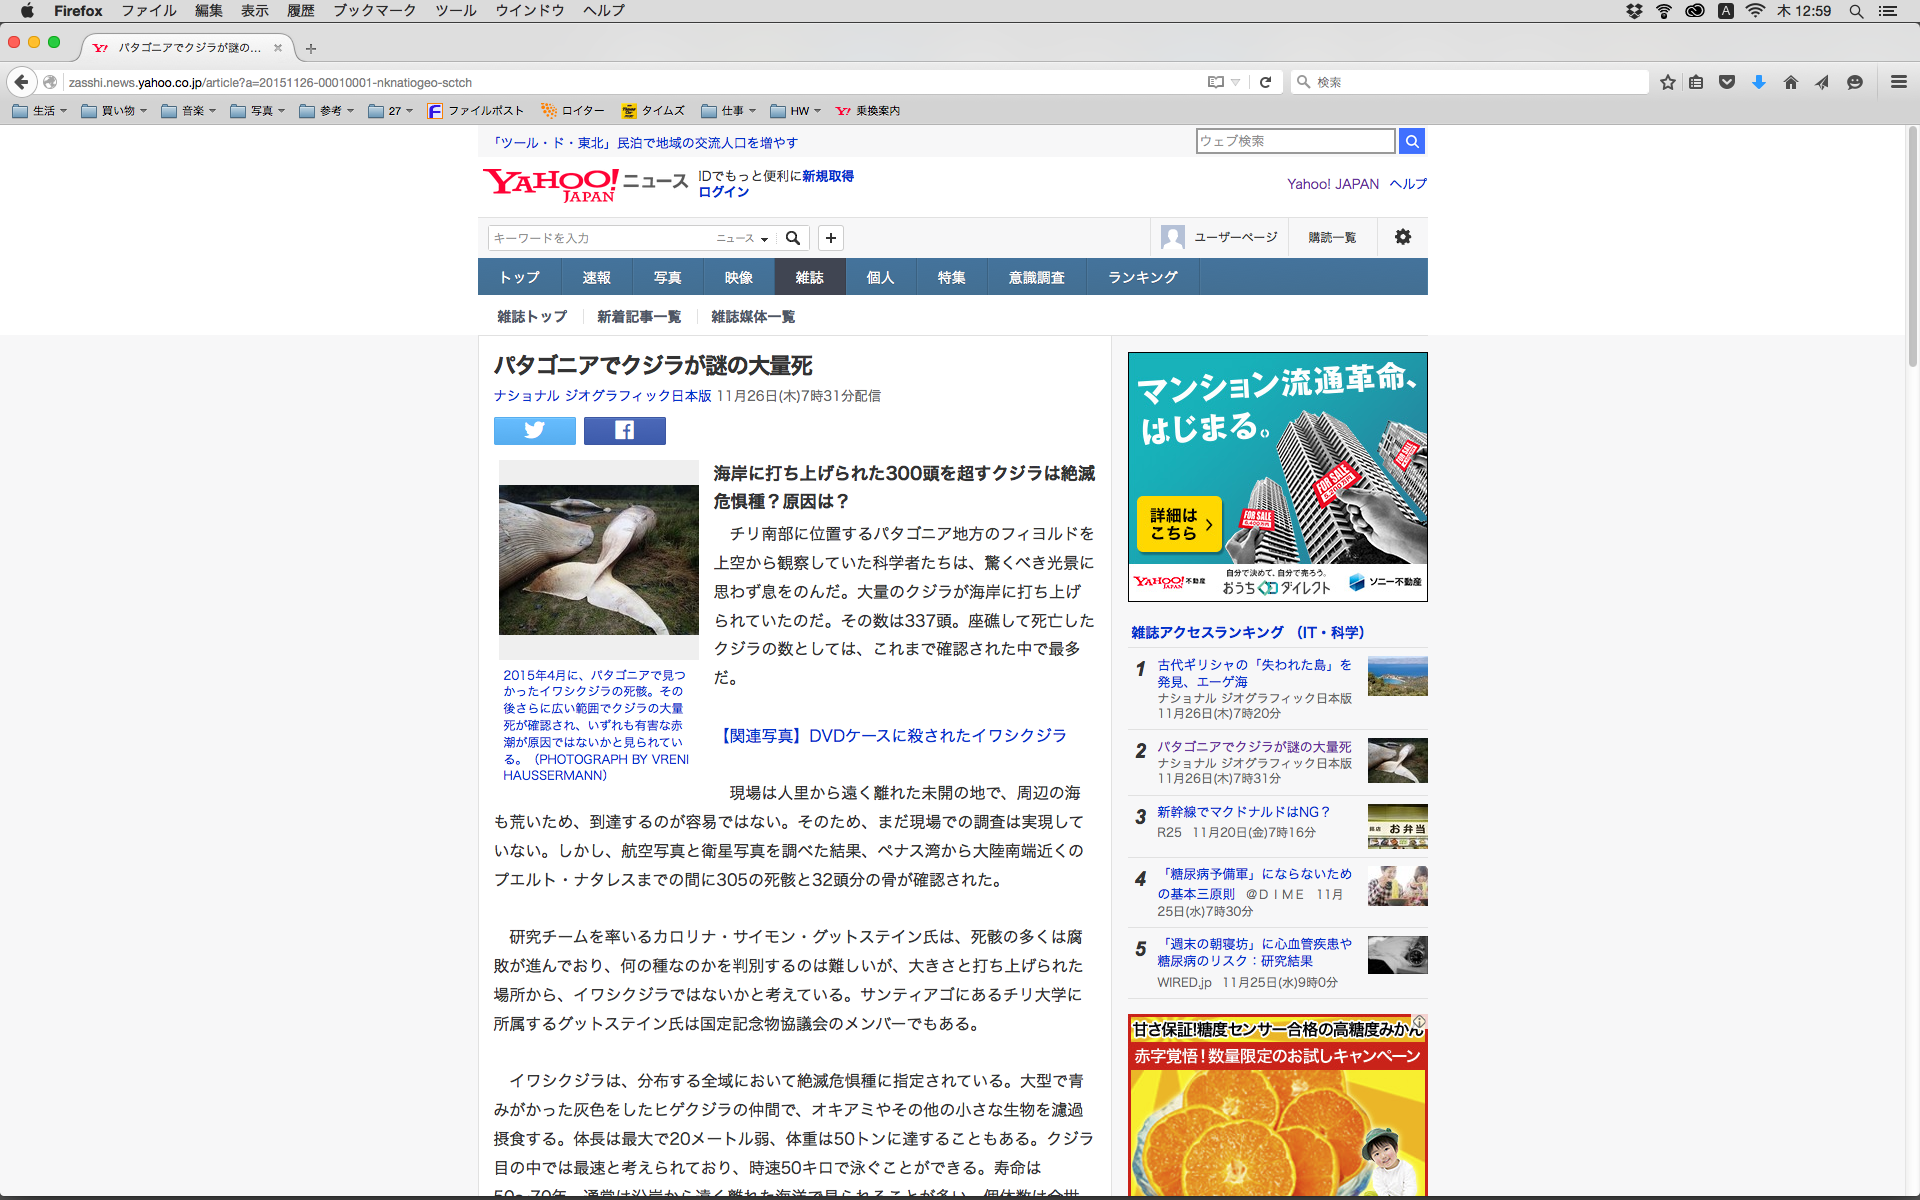Open the 仕事 bookmarks folder dropdown
The image size is (1920, 1200).
pyautogui.click(x=729, y=111)
